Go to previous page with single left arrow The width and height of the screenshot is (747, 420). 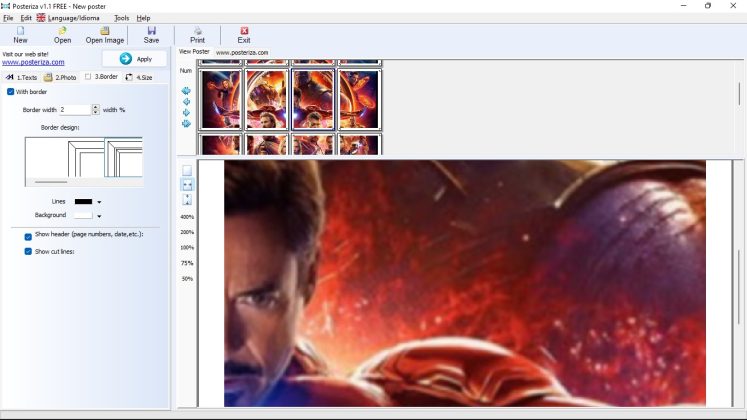[186, 101]
